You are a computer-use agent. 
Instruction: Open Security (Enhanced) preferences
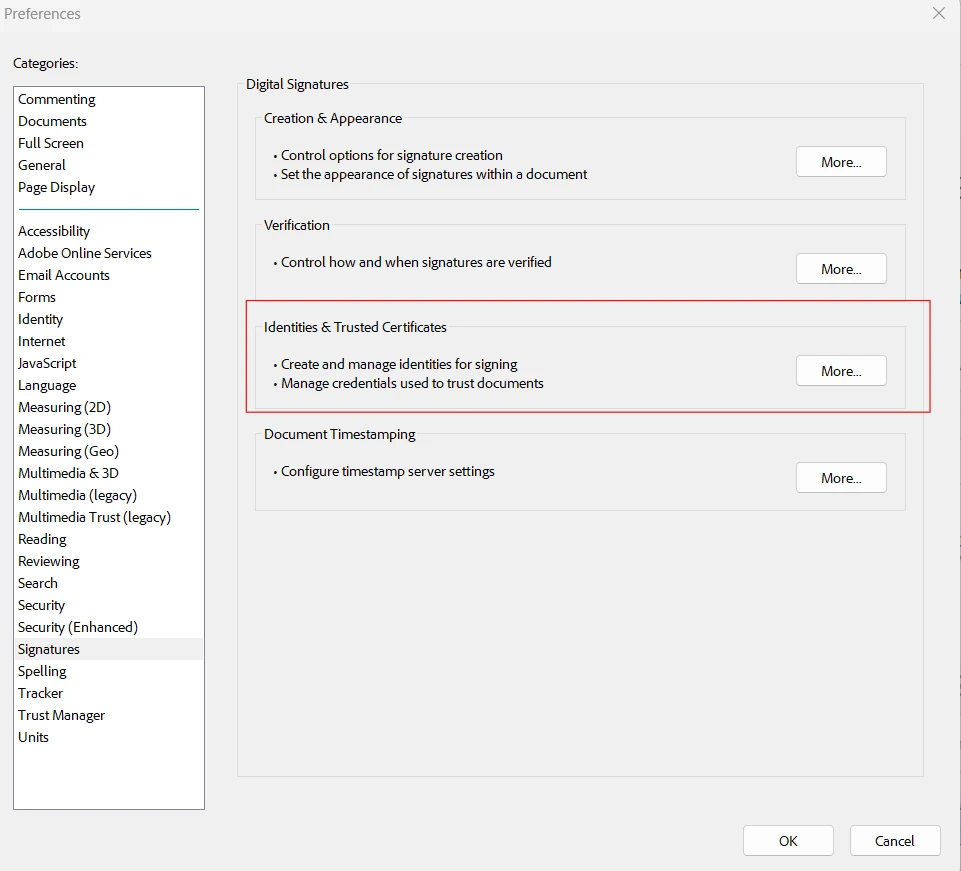pyautogui.click(x=78, y=627)
